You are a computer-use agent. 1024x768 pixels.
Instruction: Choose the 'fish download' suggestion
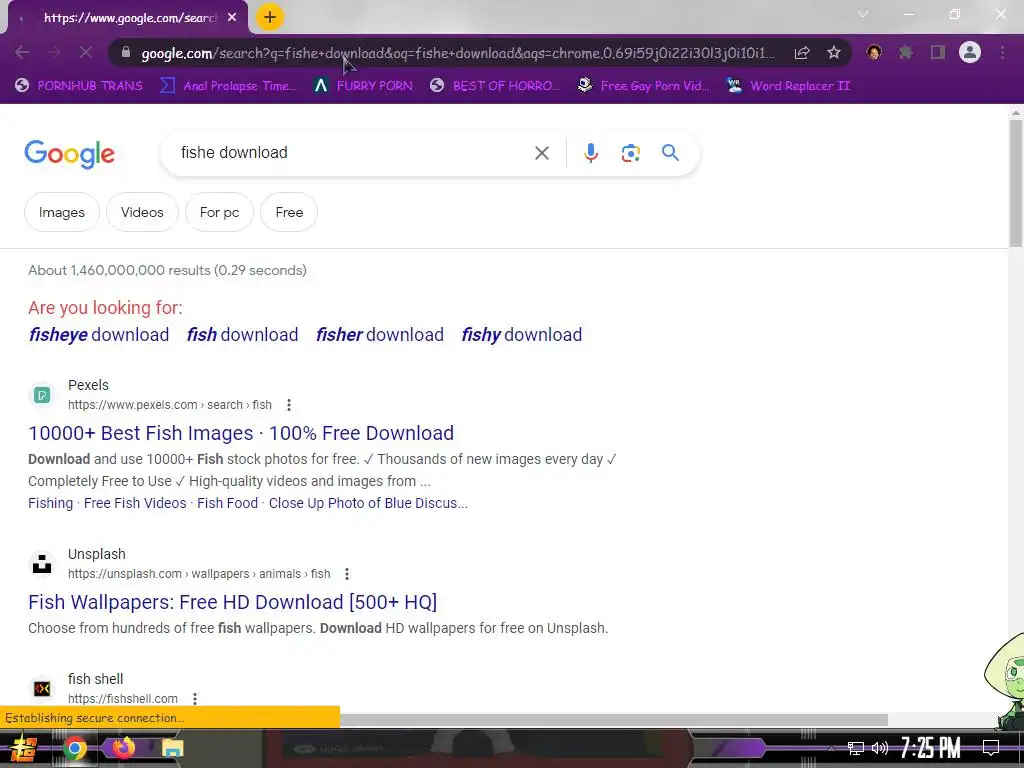tap(242, 334)
